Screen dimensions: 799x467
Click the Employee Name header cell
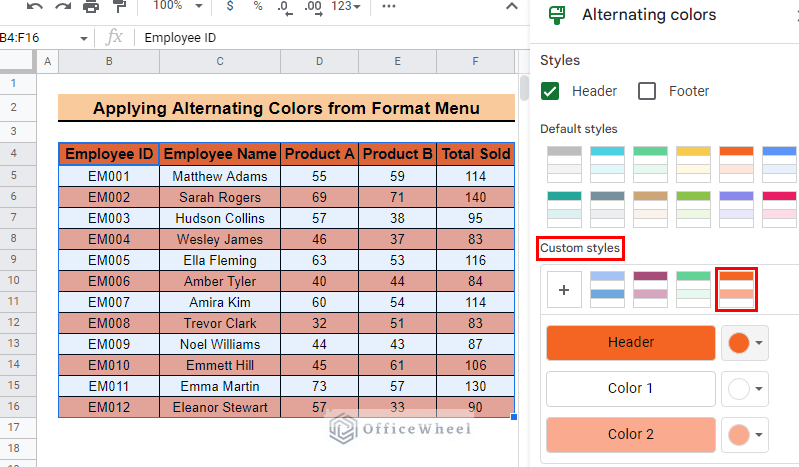pyautogui.click(x=220, y=154)
